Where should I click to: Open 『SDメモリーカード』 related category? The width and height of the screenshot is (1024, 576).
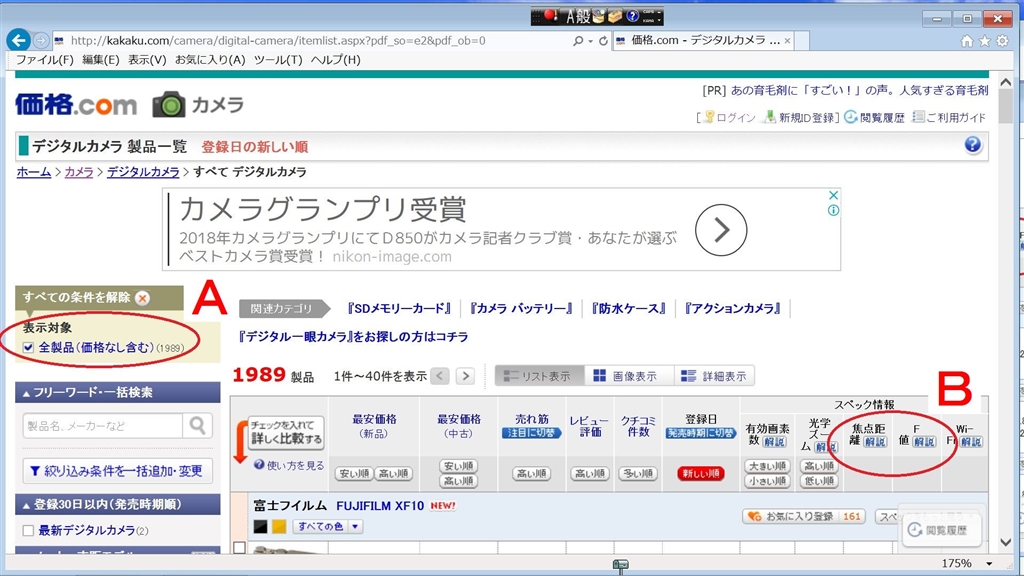[x=399, y=308]
